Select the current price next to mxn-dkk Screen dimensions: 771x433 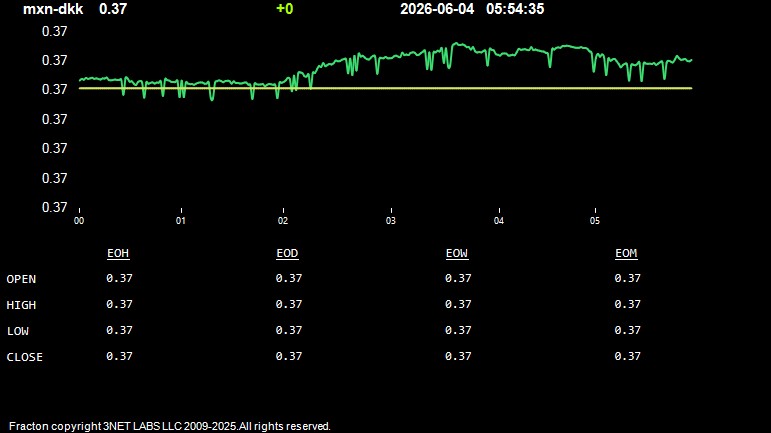click(x=113, y=9)
